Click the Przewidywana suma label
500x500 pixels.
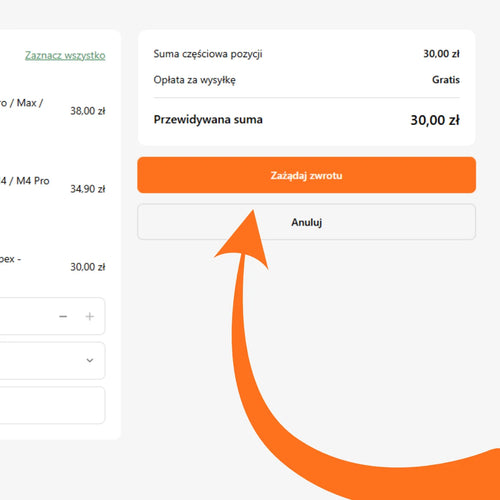click(208, 120)
